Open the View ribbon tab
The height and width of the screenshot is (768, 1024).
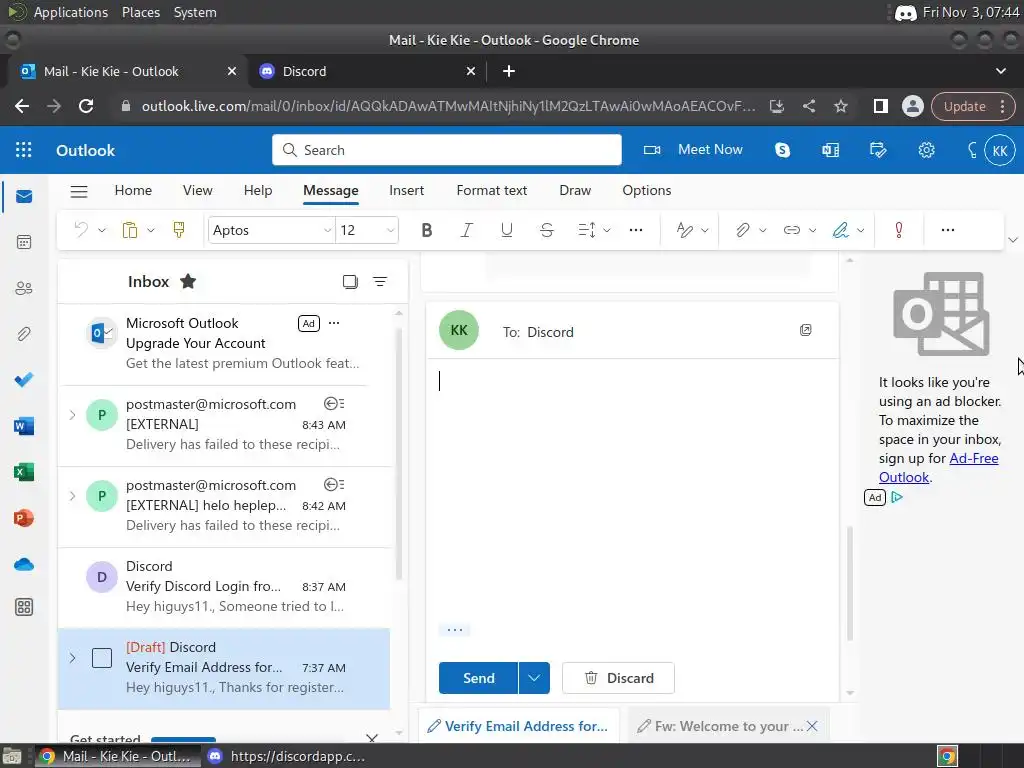click(x=197, y=191)
